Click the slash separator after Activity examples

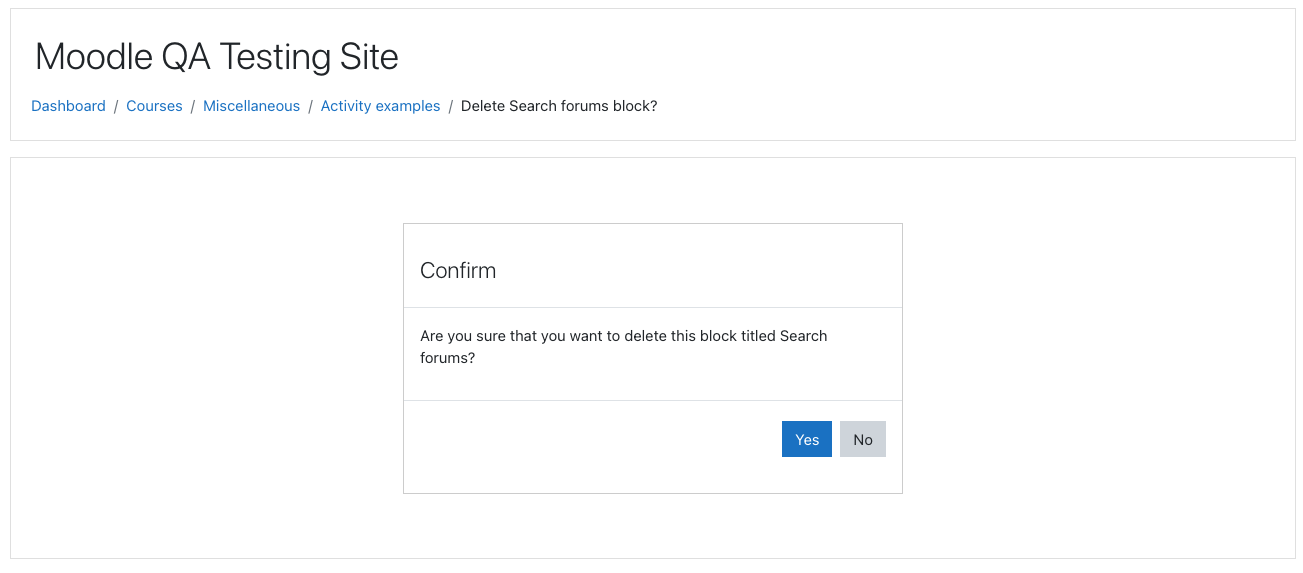(x=451, y=106)
